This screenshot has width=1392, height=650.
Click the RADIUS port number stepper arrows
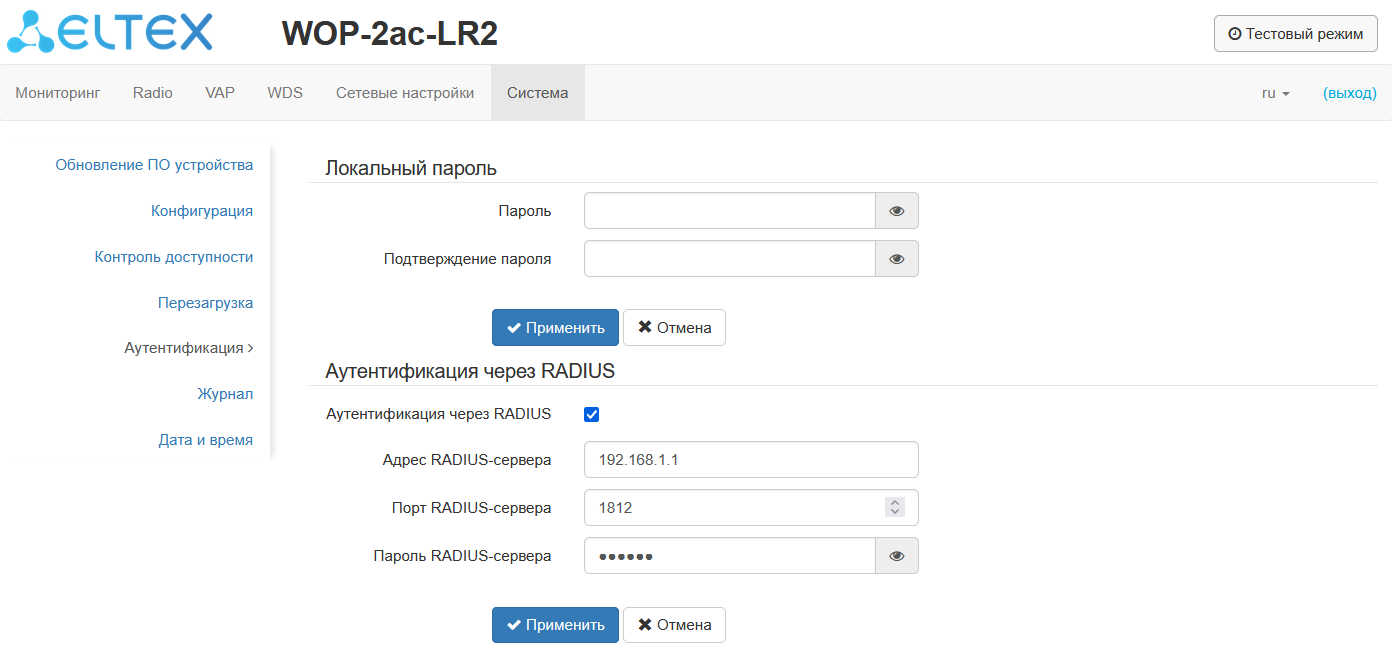click(x=895, y=508)
